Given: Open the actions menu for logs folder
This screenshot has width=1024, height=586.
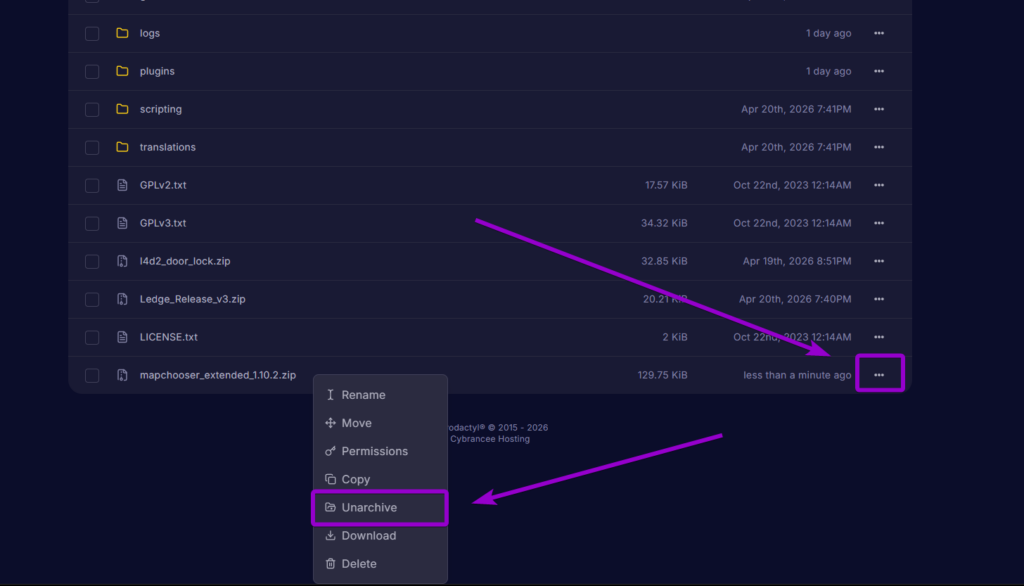Looking at the screenshot, I should click(879, 33).
